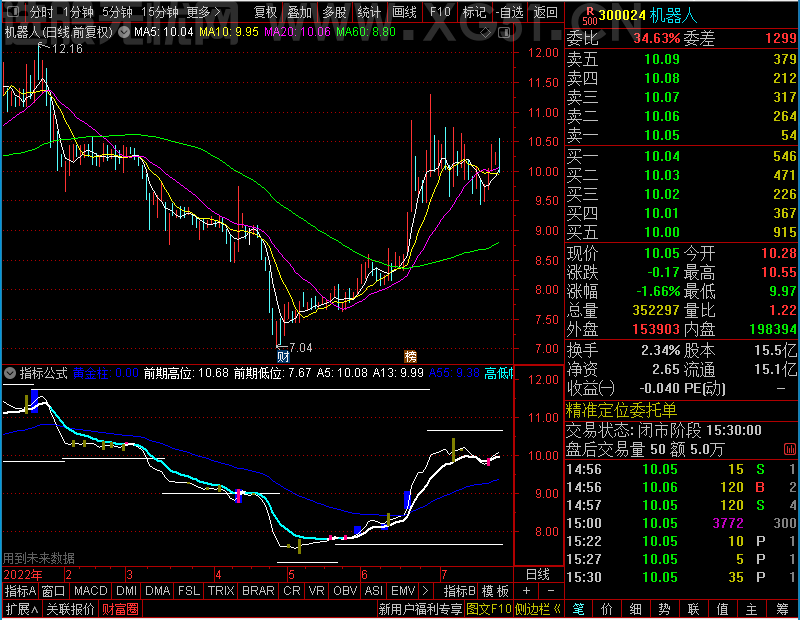Remove the stock via -自选 button

(509, 12)
